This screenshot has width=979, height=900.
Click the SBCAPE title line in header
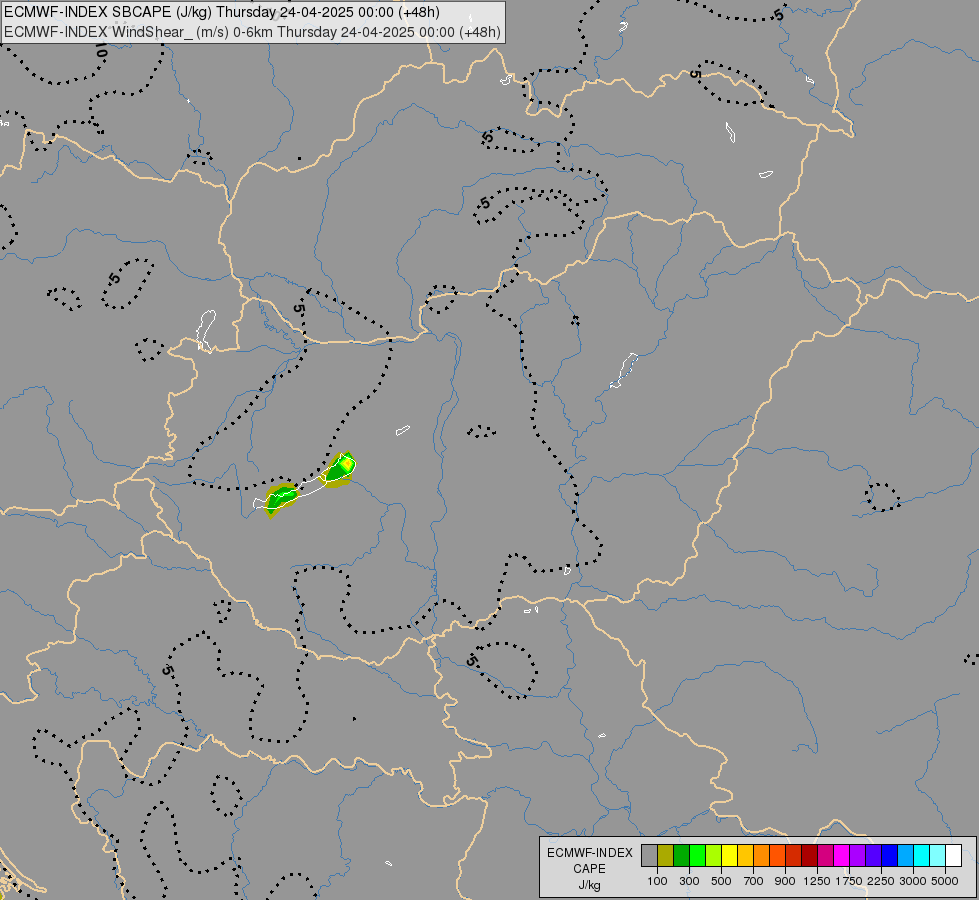pyautogui.click(x=222, y=12)
